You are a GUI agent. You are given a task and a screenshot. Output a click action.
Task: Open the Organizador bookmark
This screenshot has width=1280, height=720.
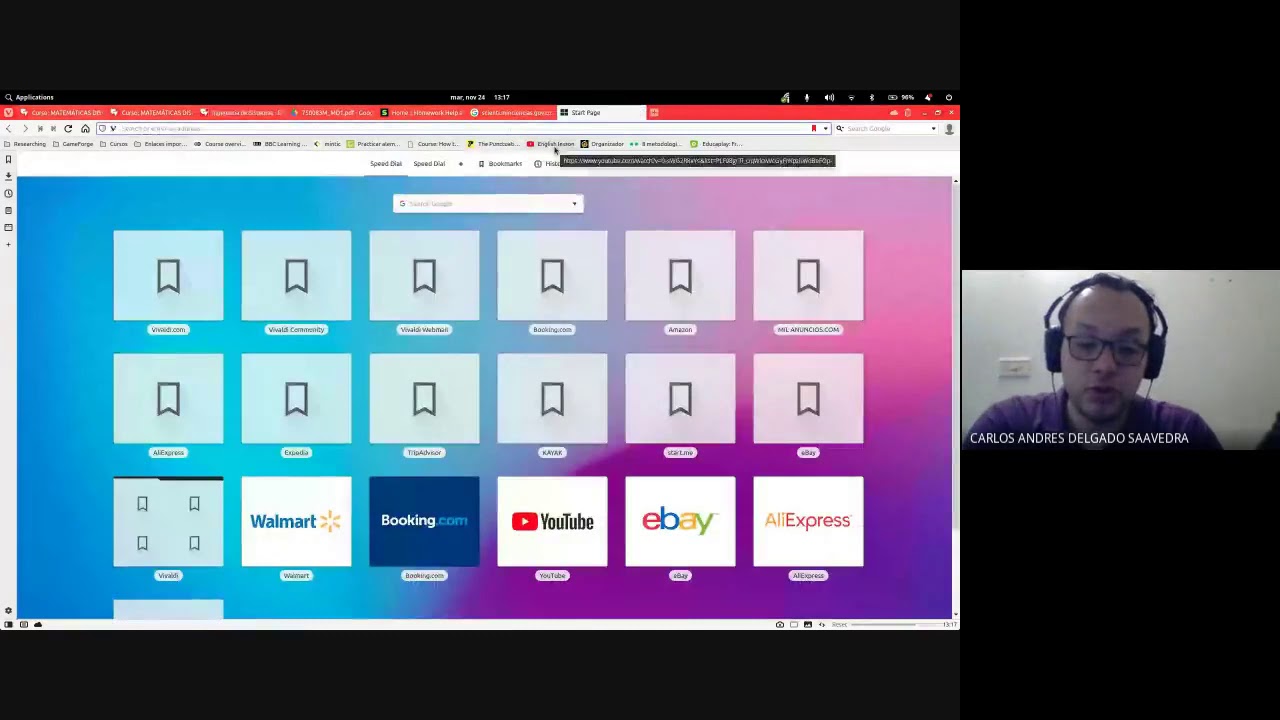(x=603, y=144)
